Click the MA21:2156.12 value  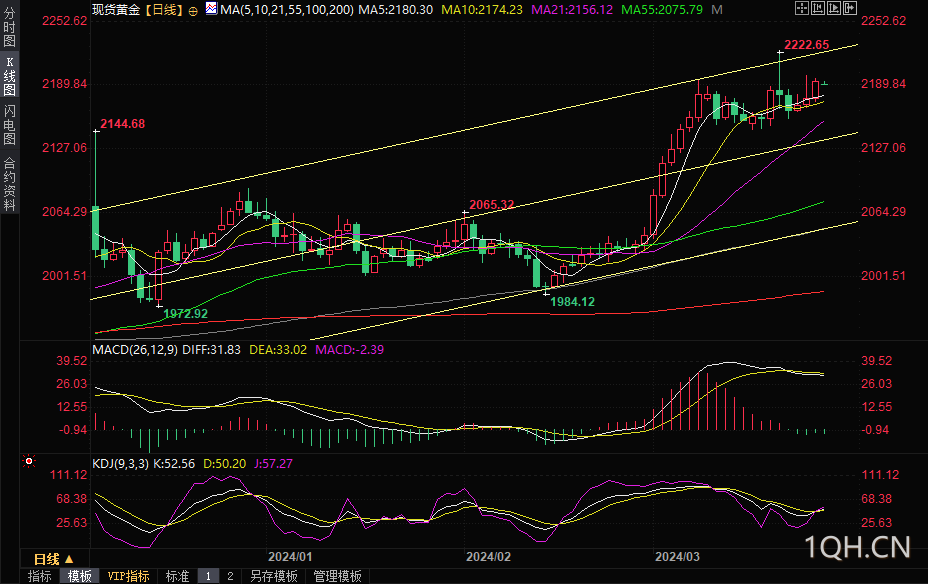[572, 10]
